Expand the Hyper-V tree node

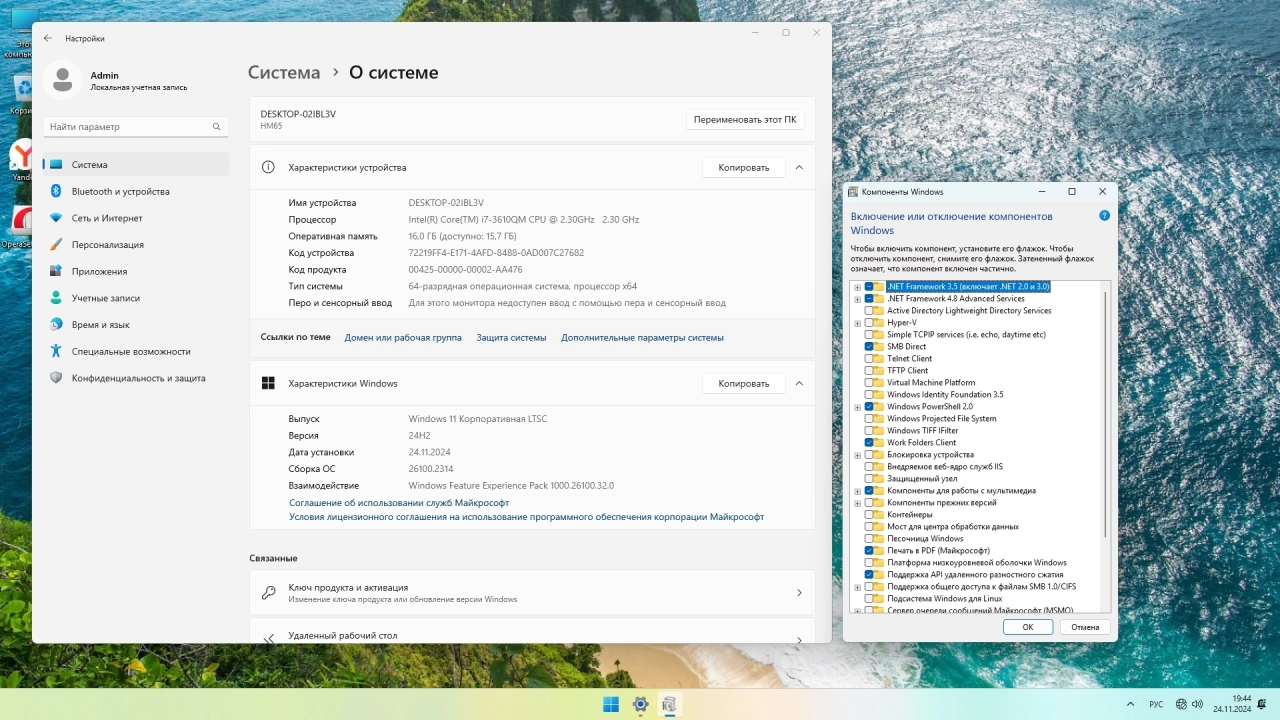click(x=858, y=323)
